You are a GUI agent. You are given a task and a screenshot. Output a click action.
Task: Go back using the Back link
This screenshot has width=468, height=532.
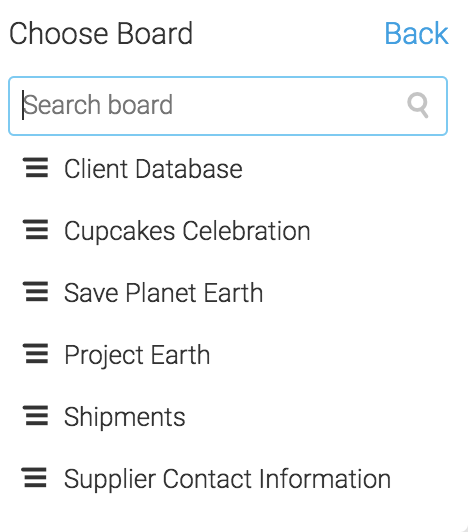(416, 33)
